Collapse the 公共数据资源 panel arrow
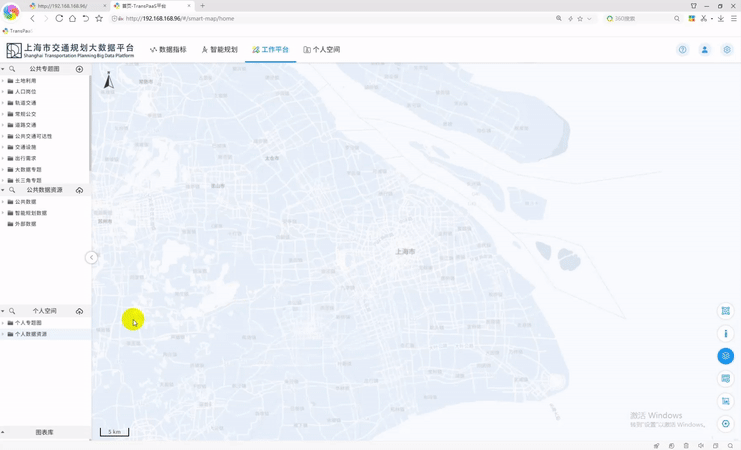Screen dimensions: 741x450 pyautogui.click(x=3, y=190)
